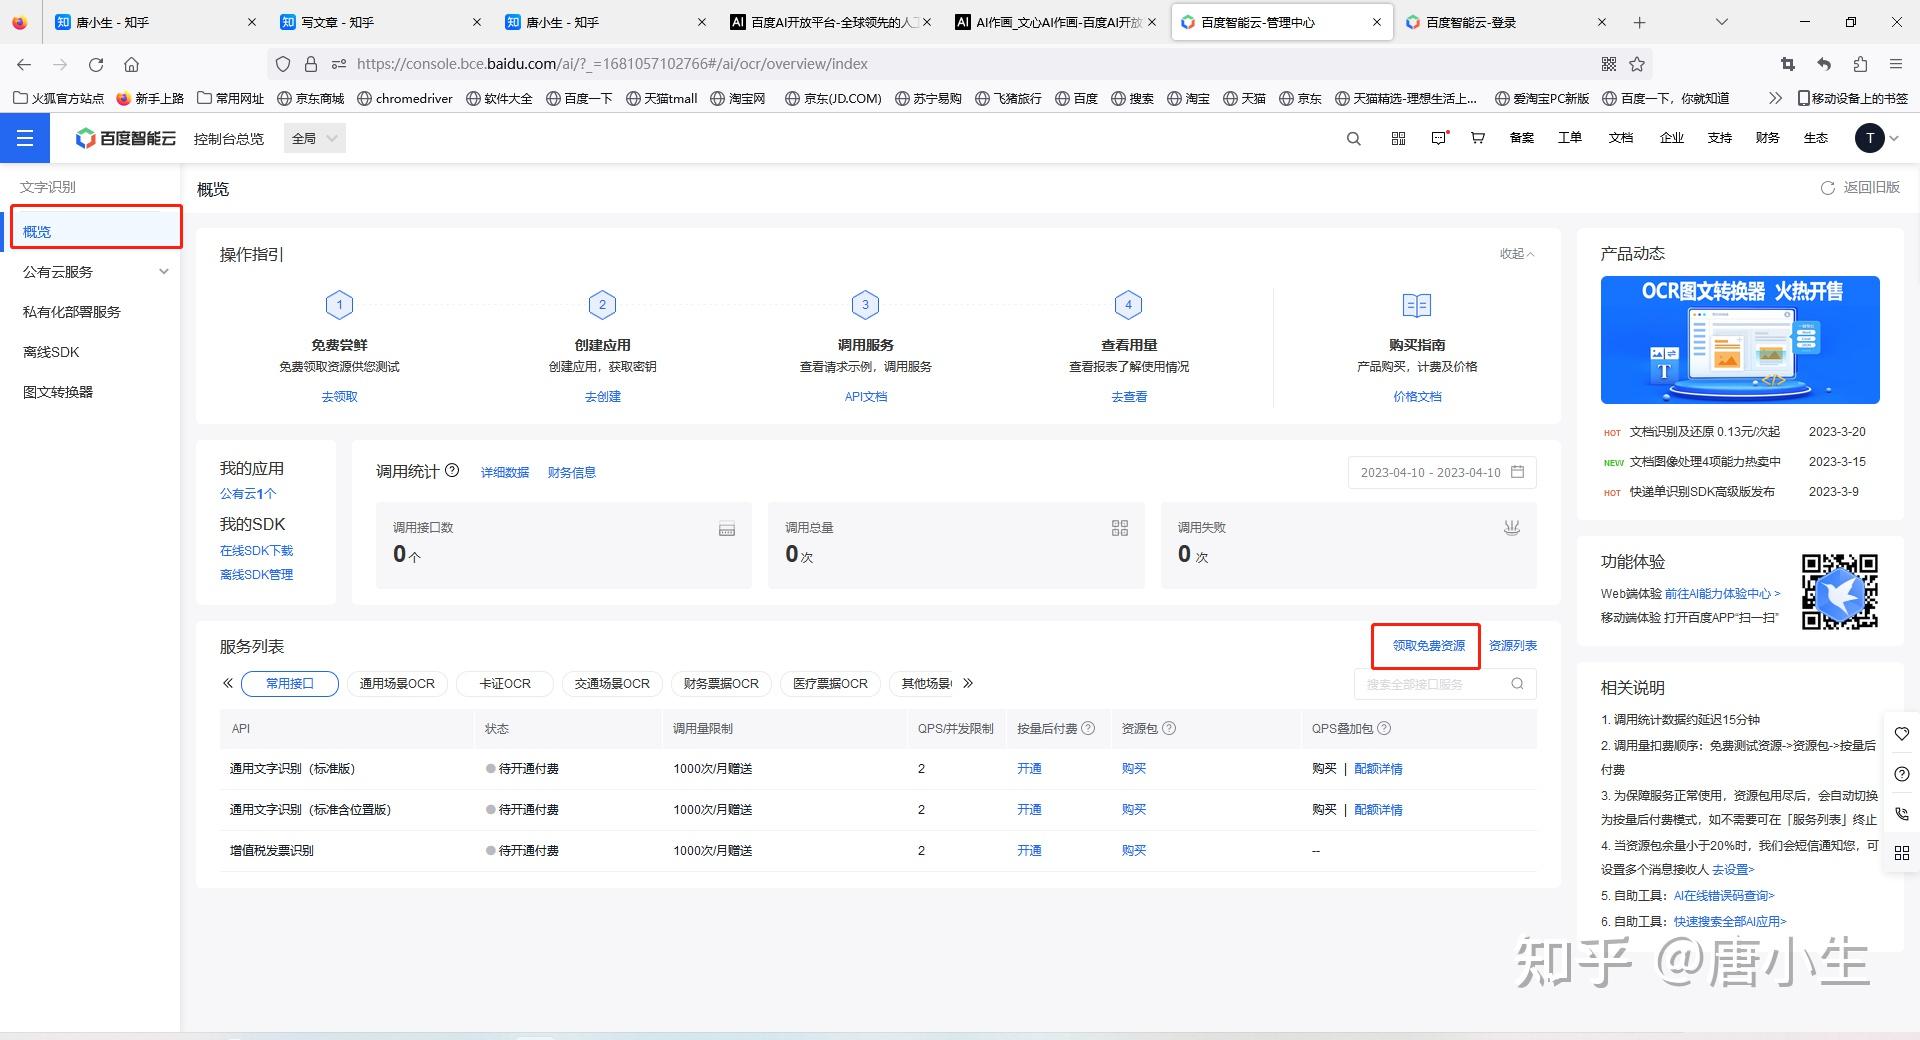Screen dimensions: 1920x1040
Task: Open Firefox extensions icon
Action: click(1860, 64)
